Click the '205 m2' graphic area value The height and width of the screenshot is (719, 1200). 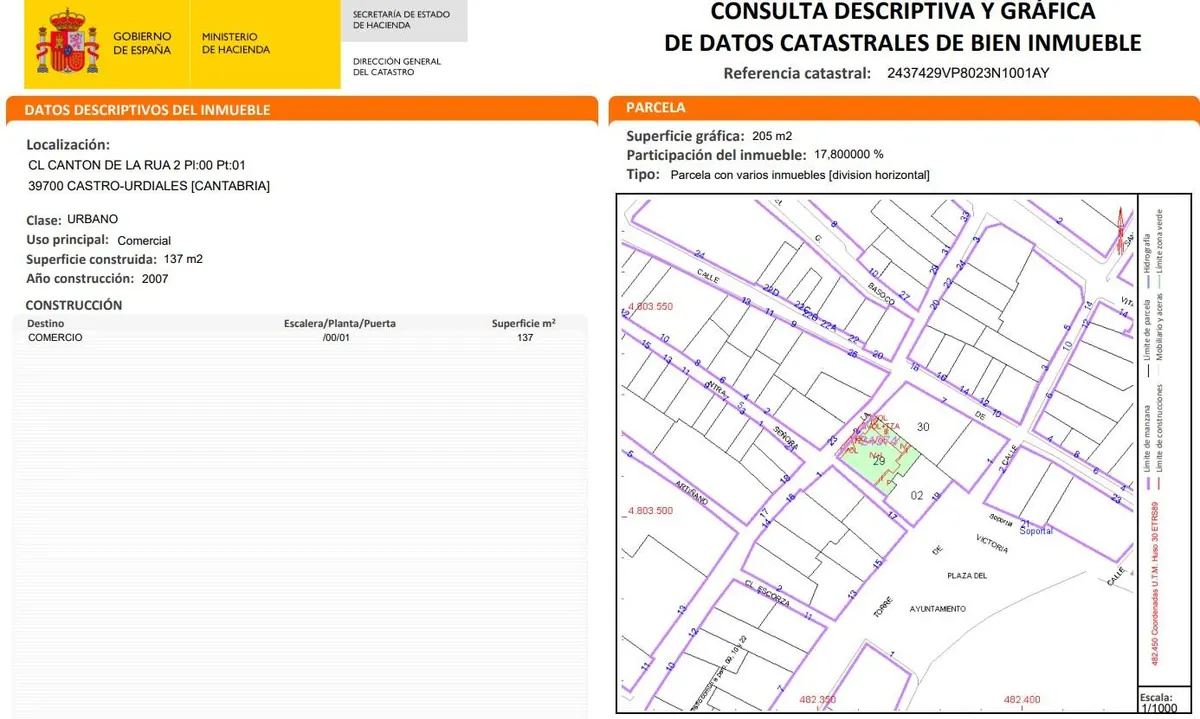pos(772,136)
